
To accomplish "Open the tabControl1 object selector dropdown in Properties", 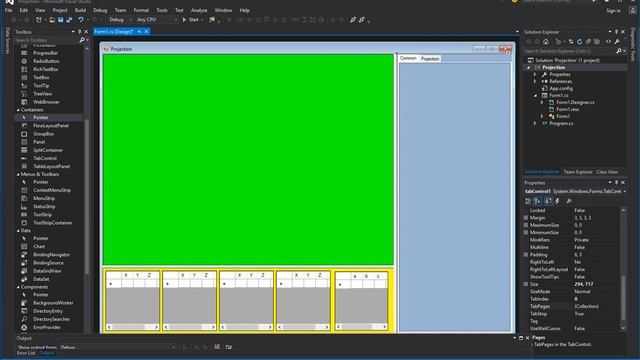I will [x=624, y=191].
